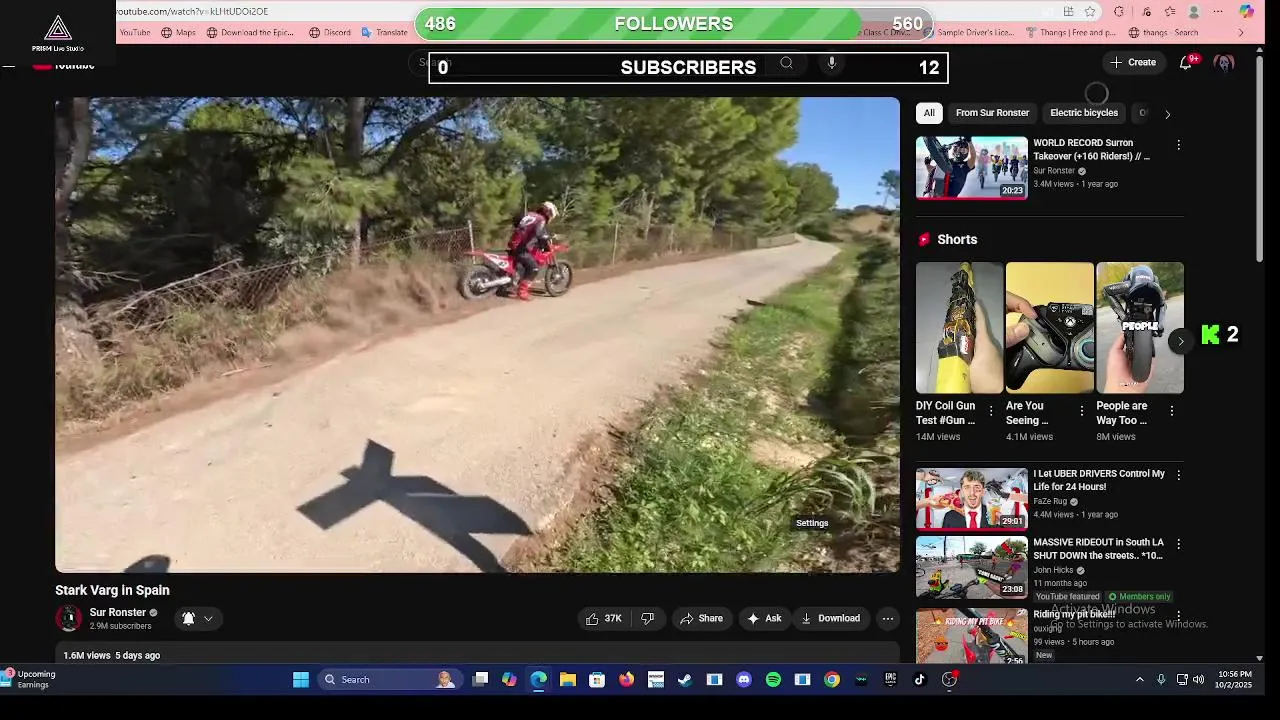Click the "1.6M views 5 days ago" text
The height and width of the screenshot is (720, 1280).
coord(111,655)
